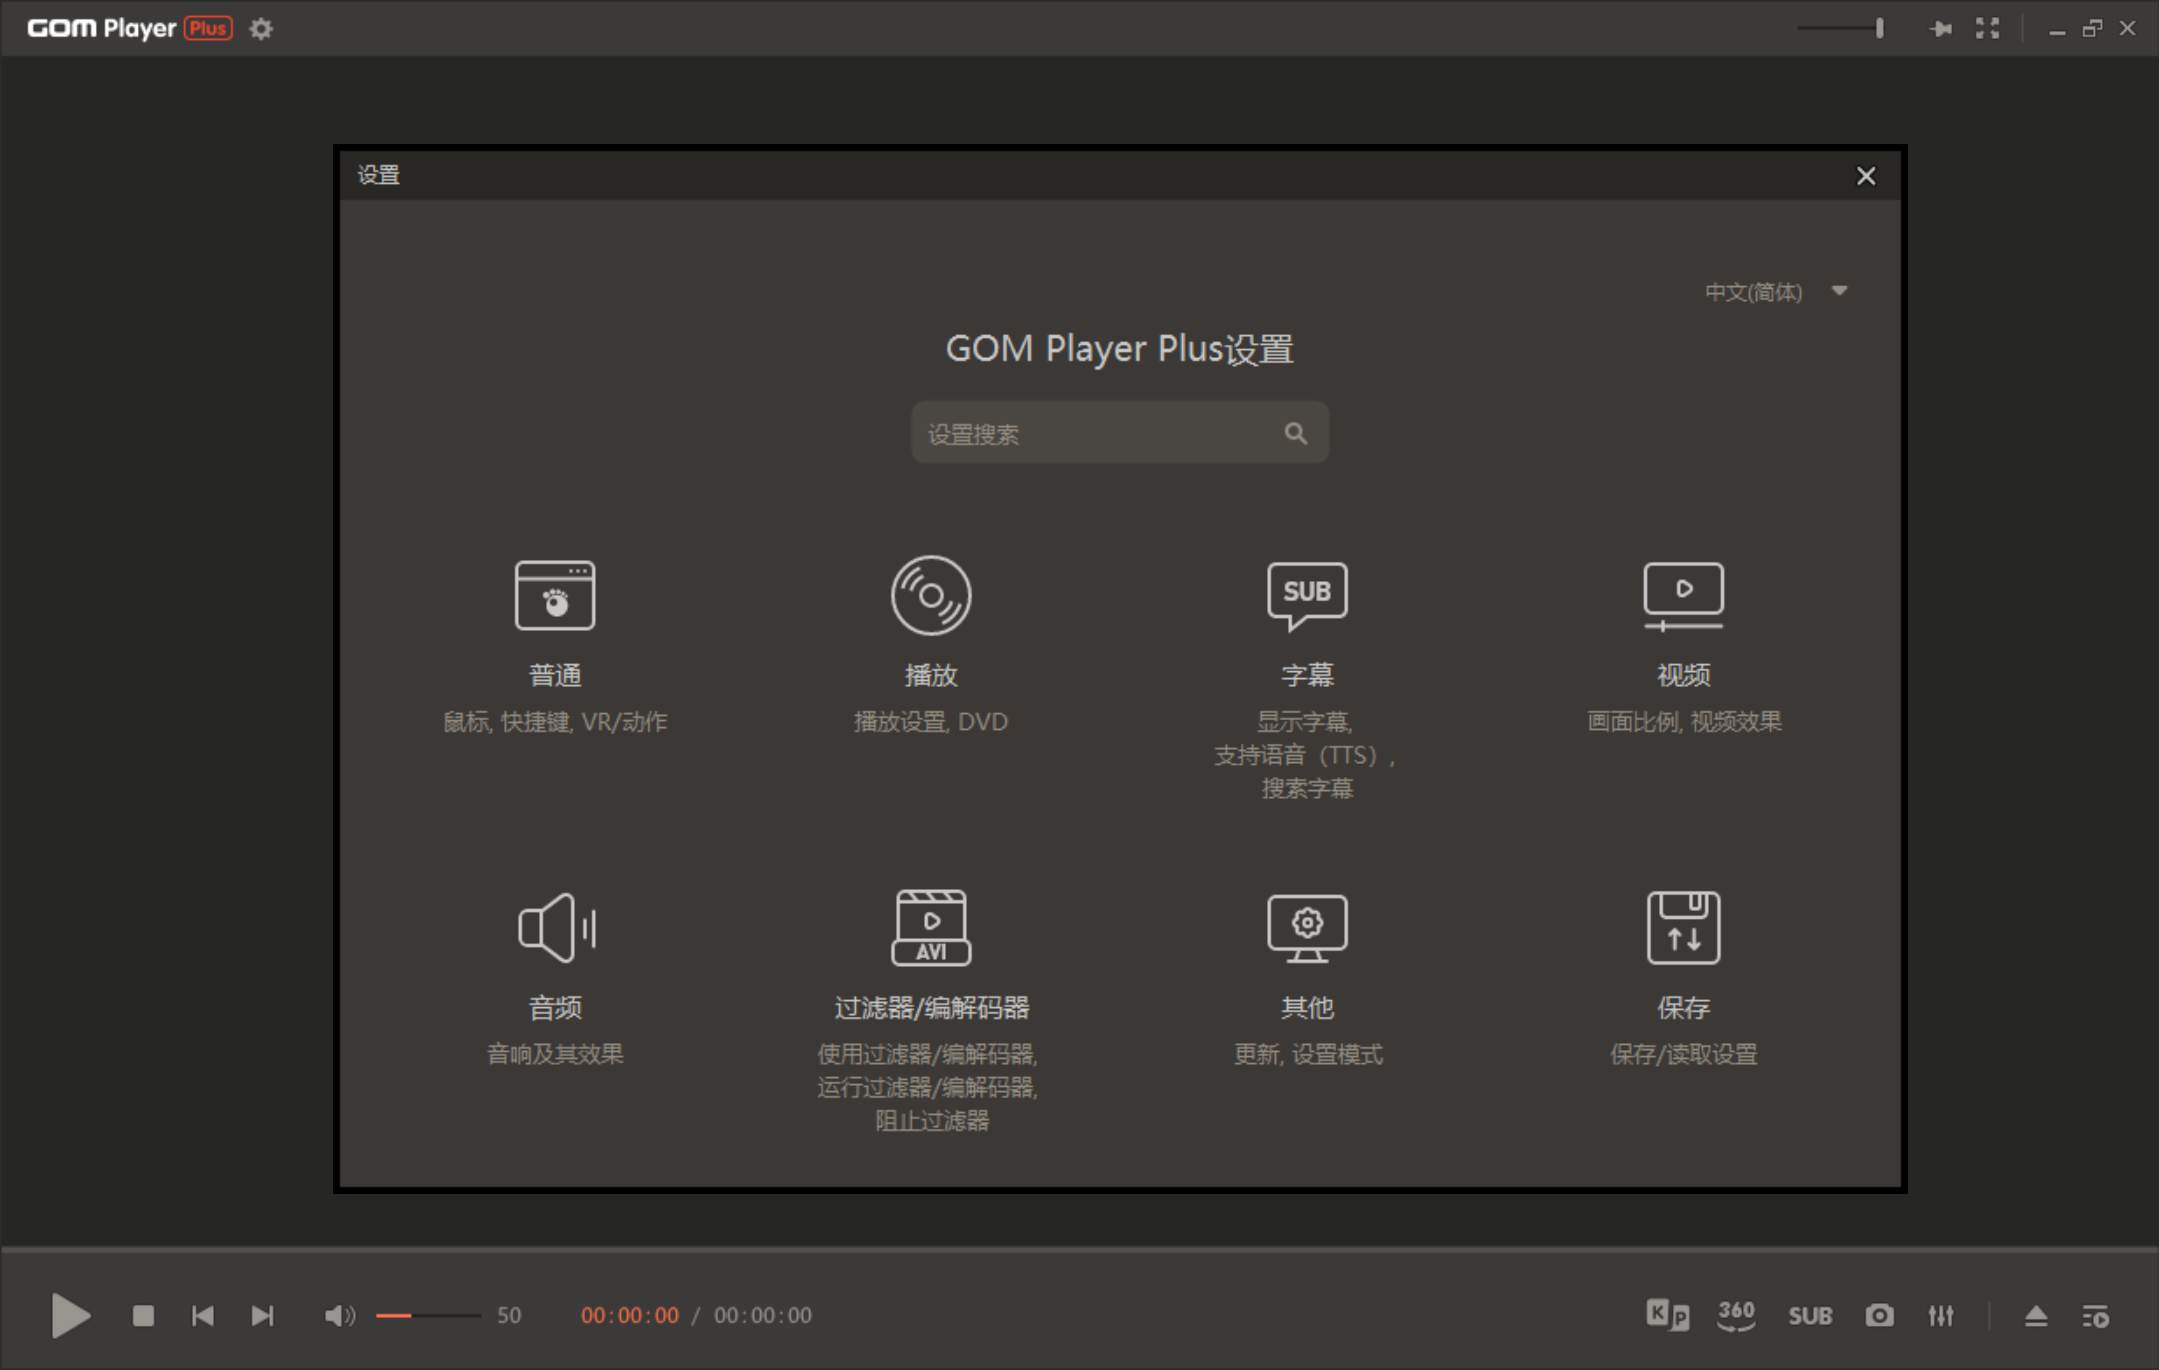Image resolution: width=2159 pixels, height=1370 pixels.
Task: Click the volume value 50
Action: tap(509, 1316)
